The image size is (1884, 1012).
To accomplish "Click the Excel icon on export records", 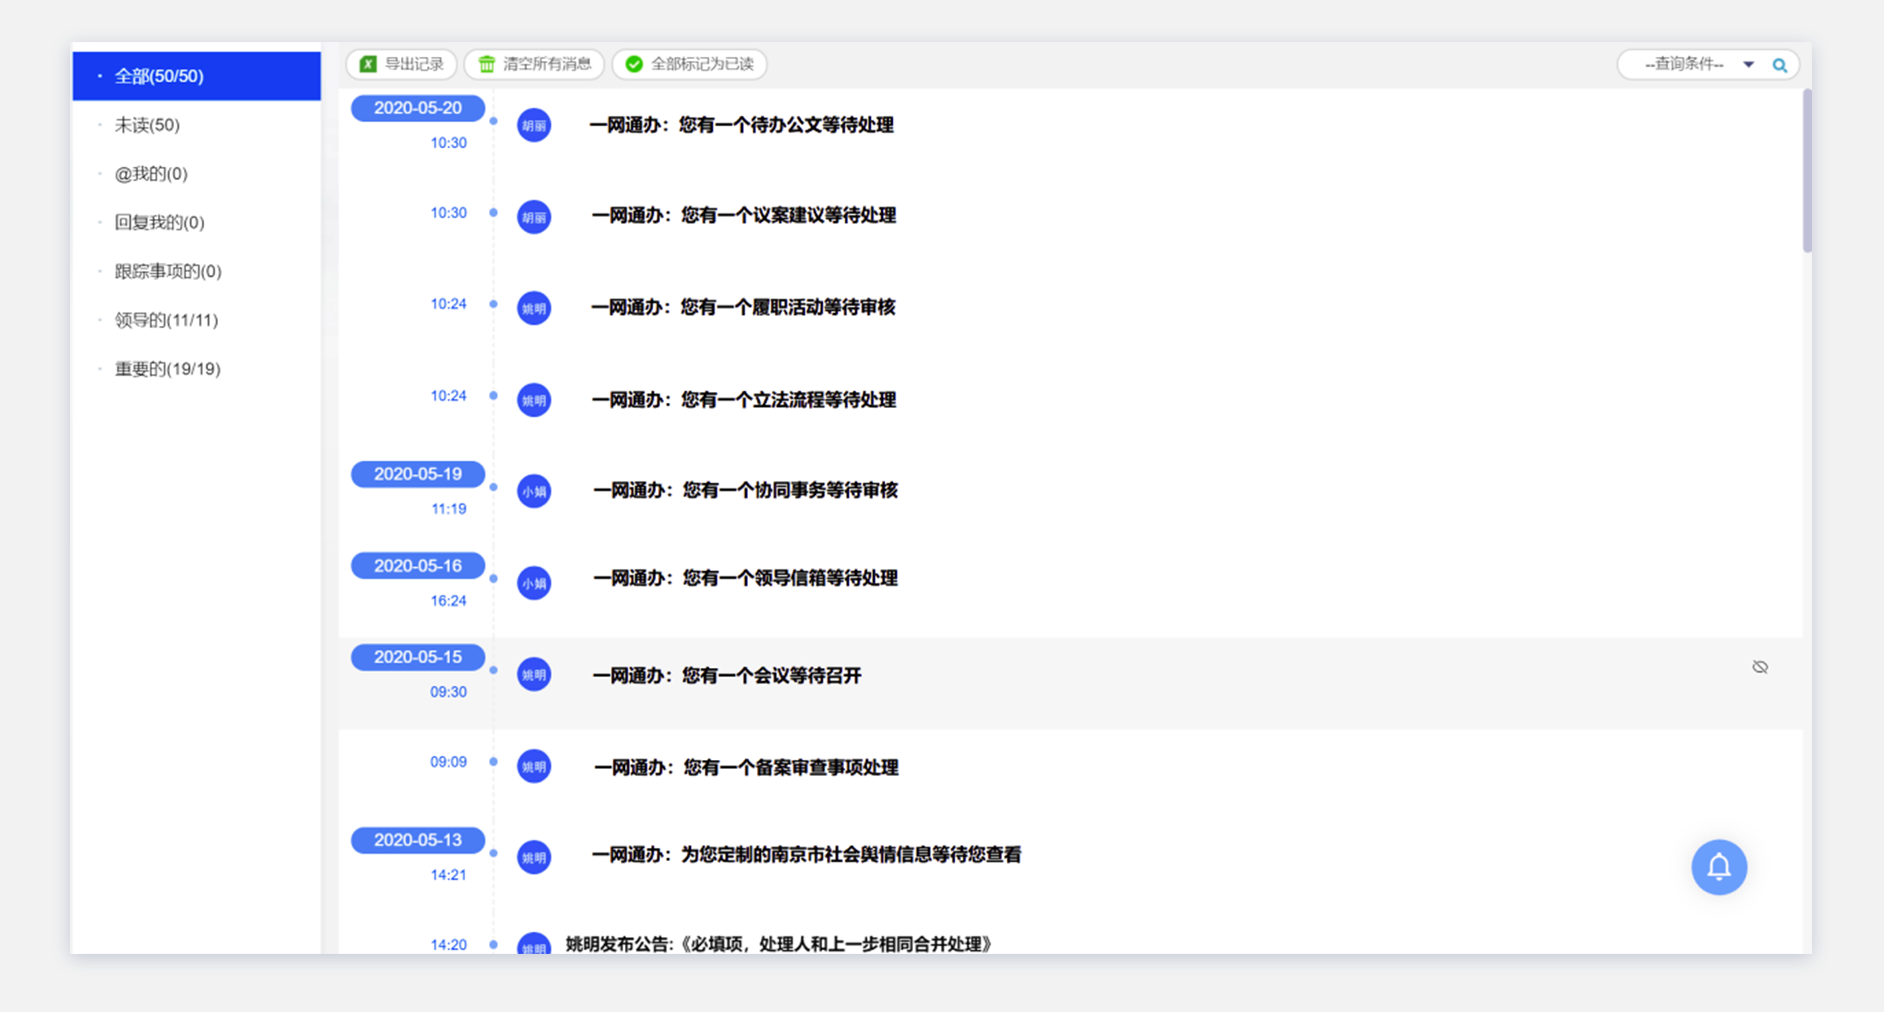I will click(368, 64).
